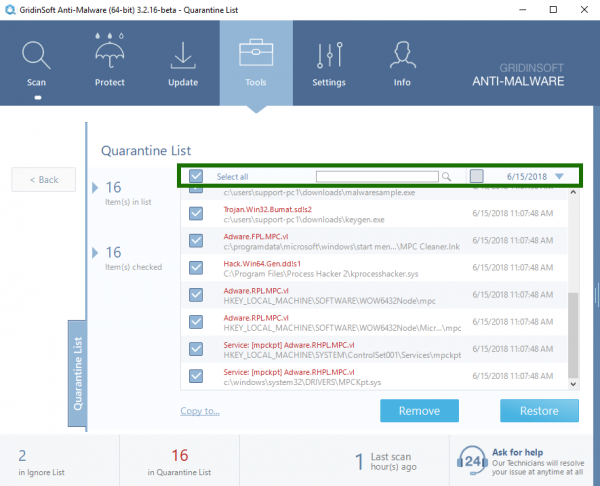
Task: Uncheck Adware.RPL.MPC.vl Micr...\mpc checkbox
Action: (x=196, y=322)
